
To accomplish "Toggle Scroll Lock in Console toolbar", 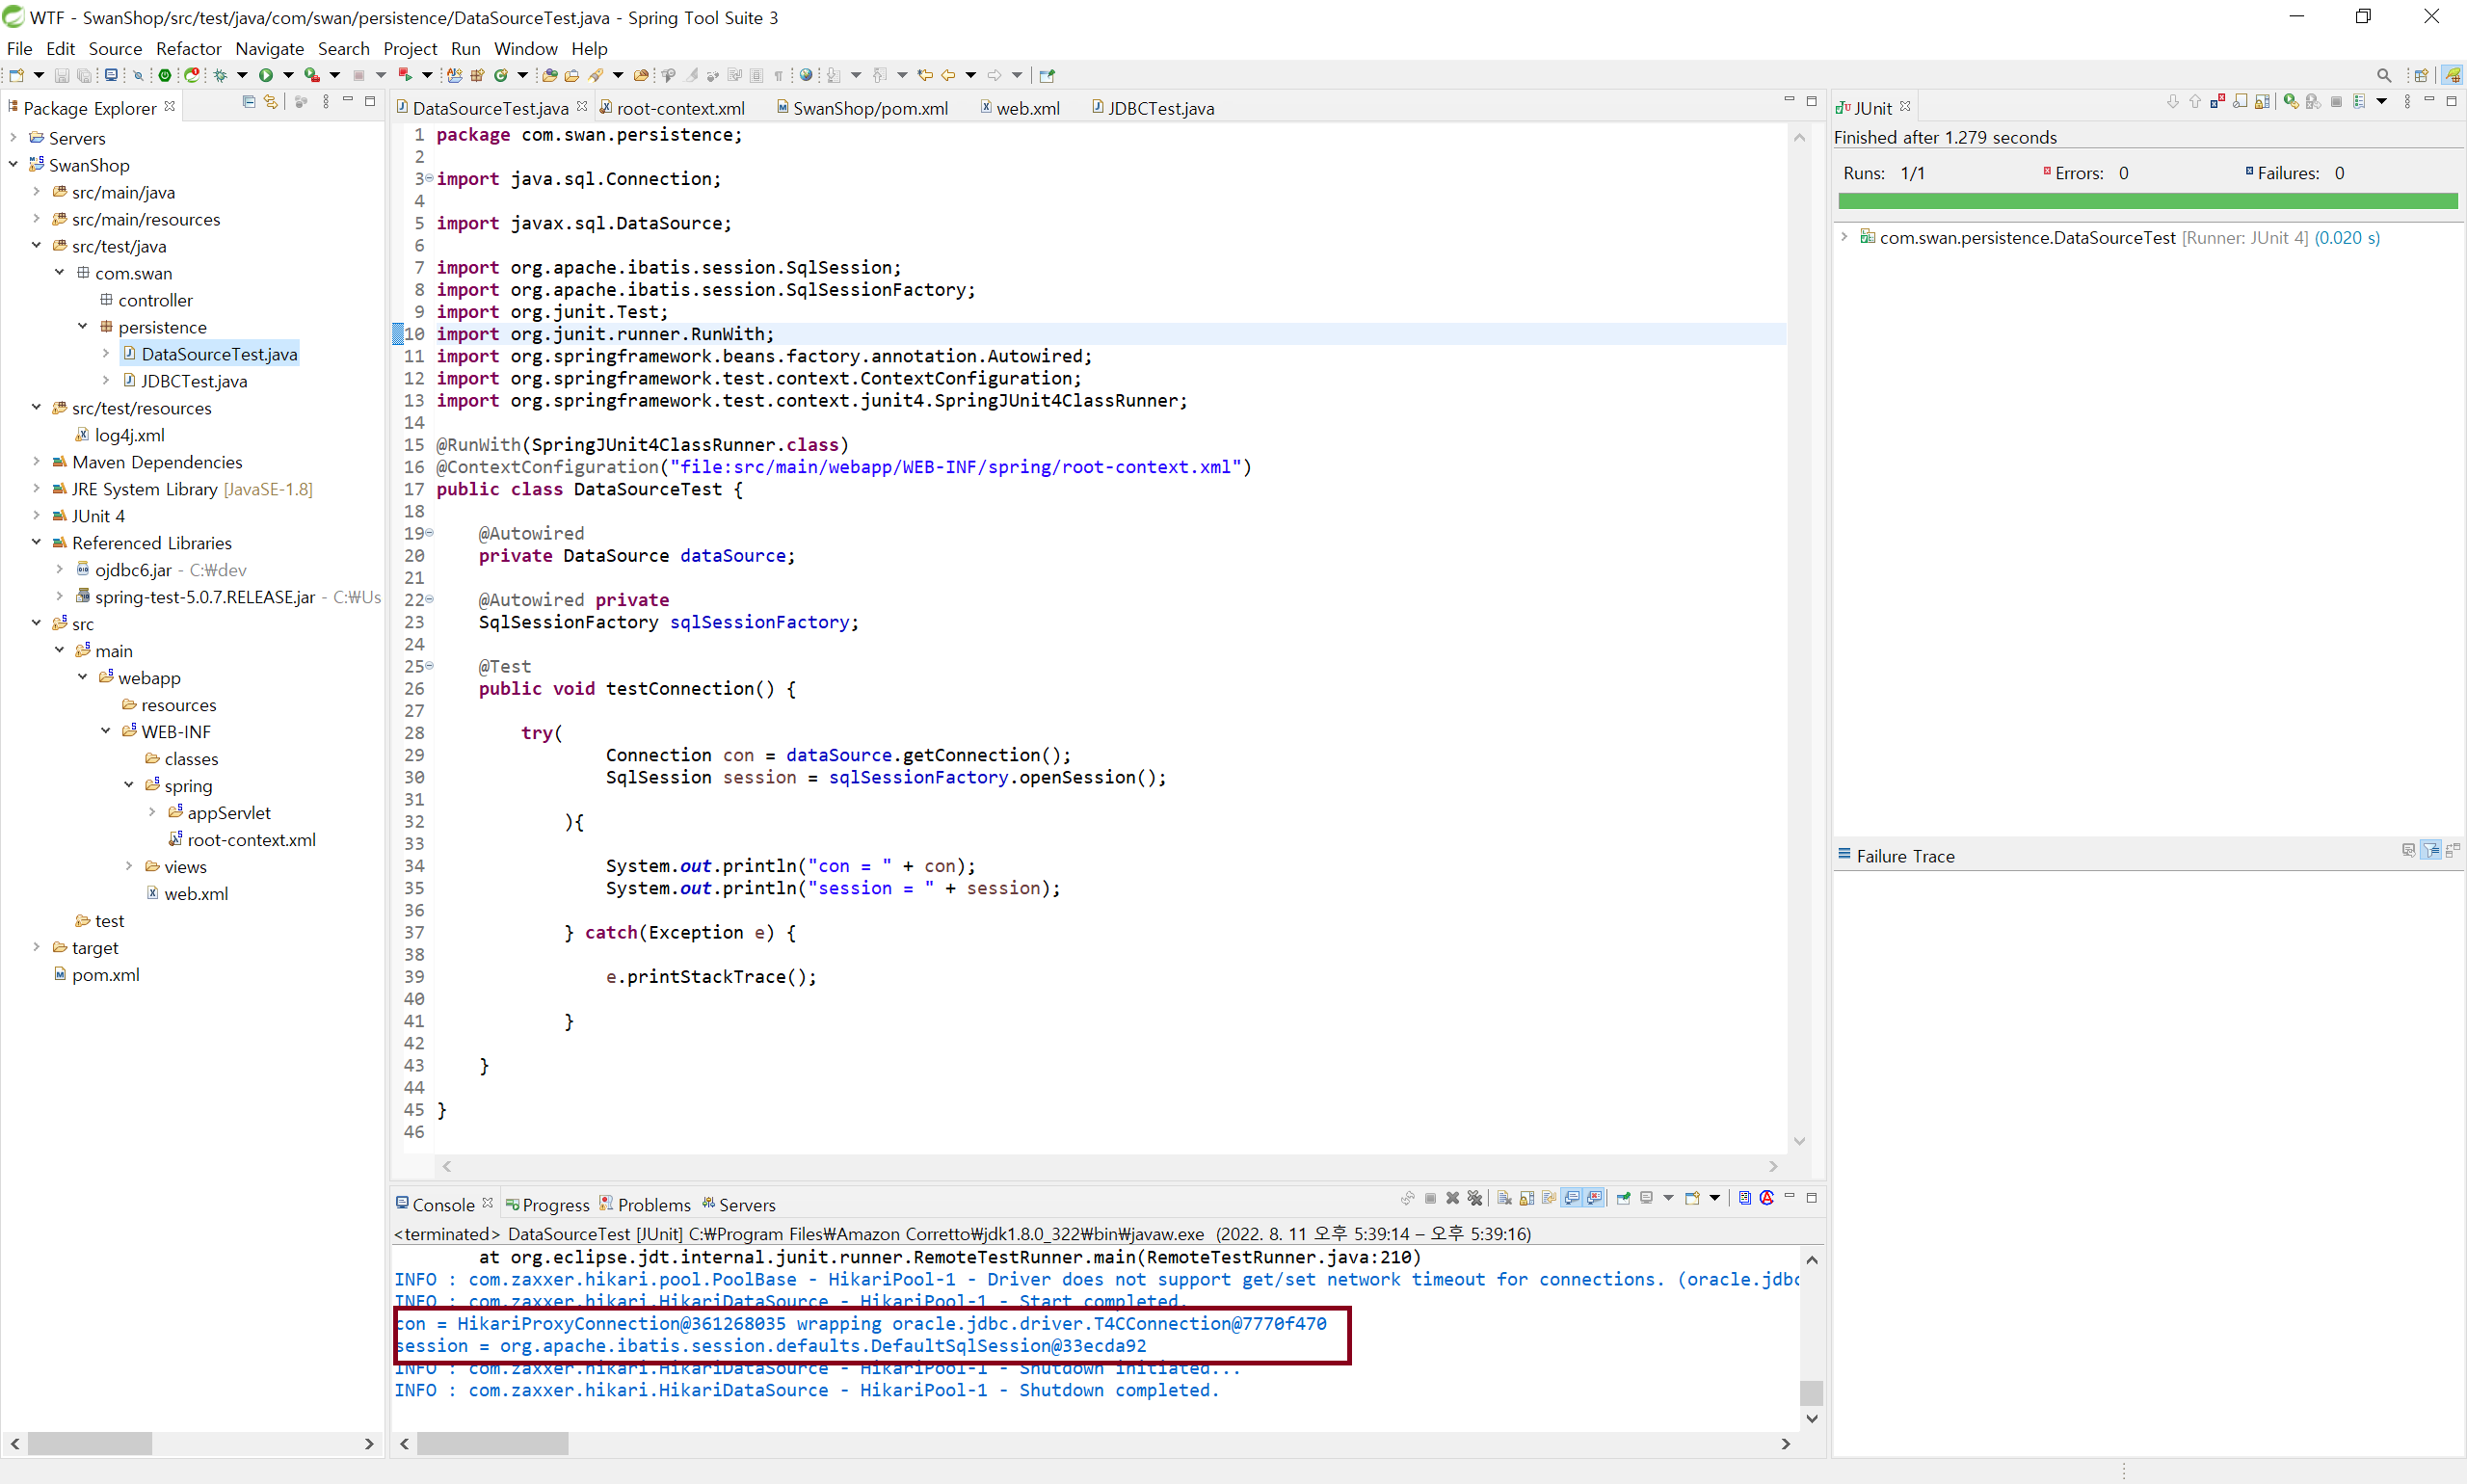I will [x=1527, y=1198].
